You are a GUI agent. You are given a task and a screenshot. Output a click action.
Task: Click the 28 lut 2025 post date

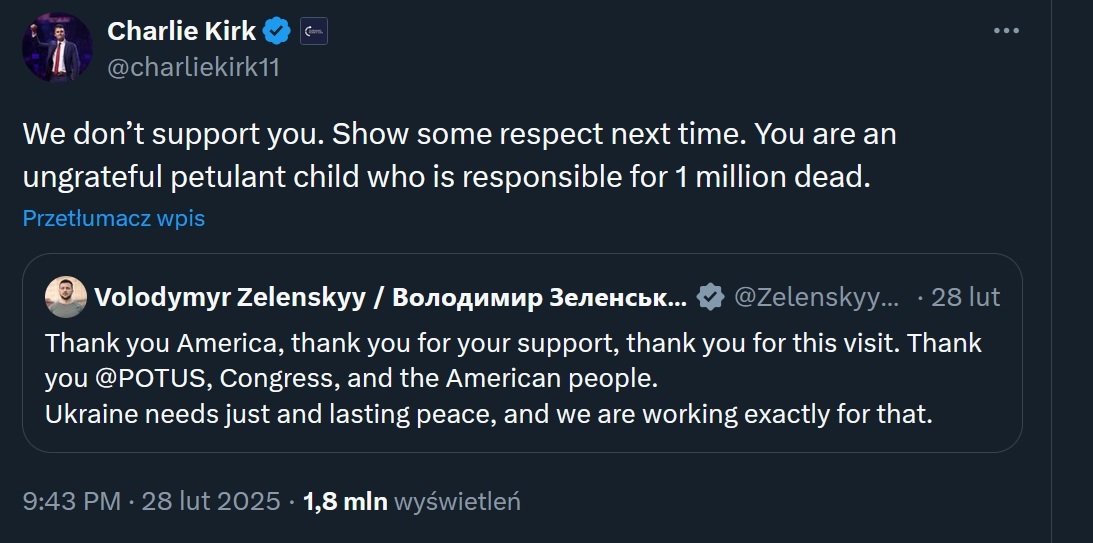click(x=211, y=501)
